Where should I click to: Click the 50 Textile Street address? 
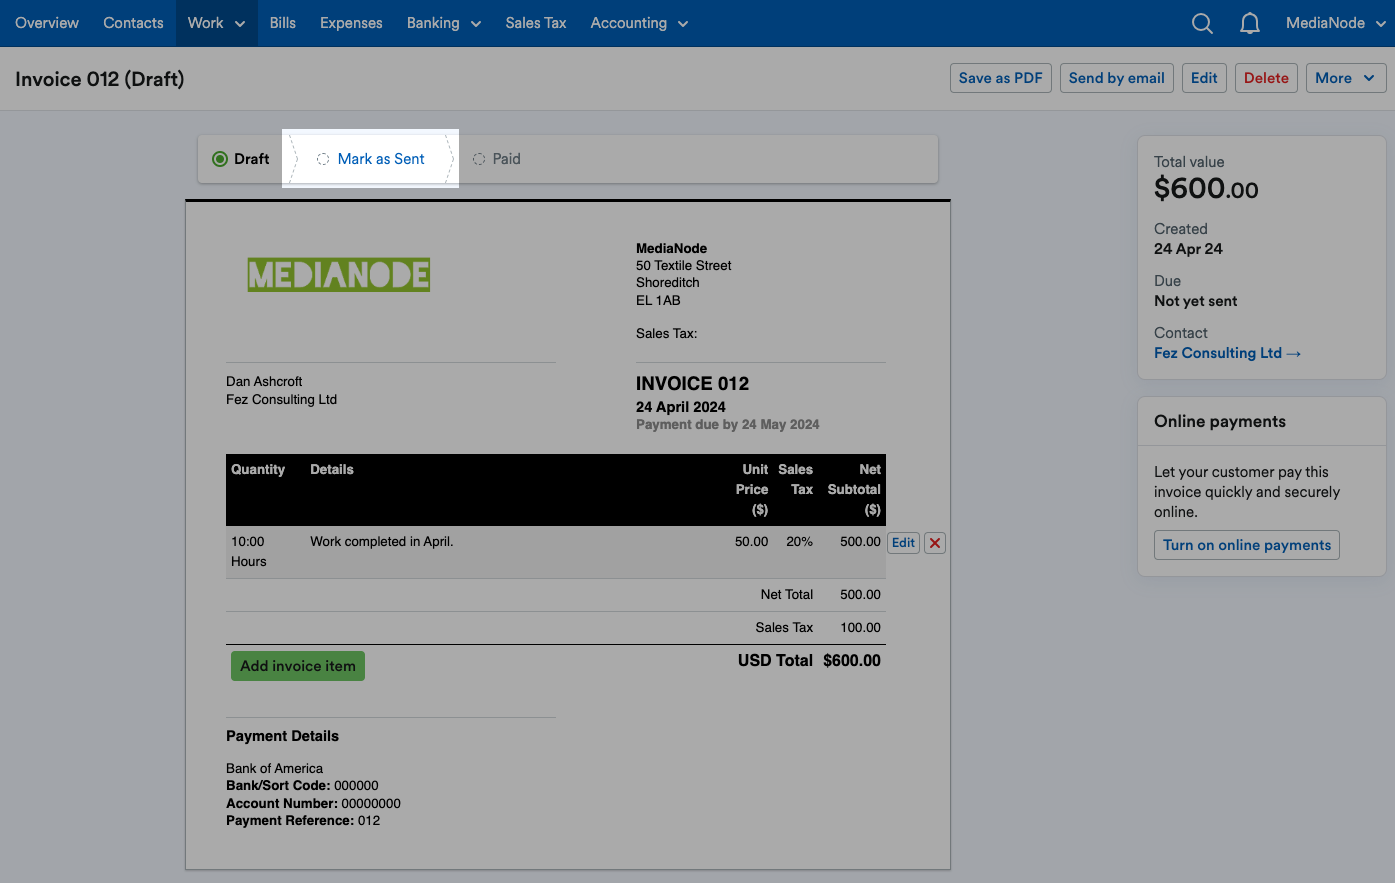[x=684, y=265]
